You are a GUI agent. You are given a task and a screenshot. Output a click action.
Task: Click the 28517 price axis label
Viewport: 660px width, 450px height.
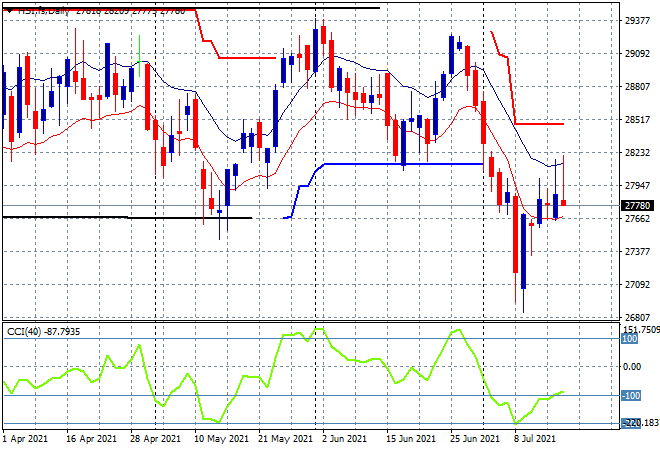(x=637, y=120)
